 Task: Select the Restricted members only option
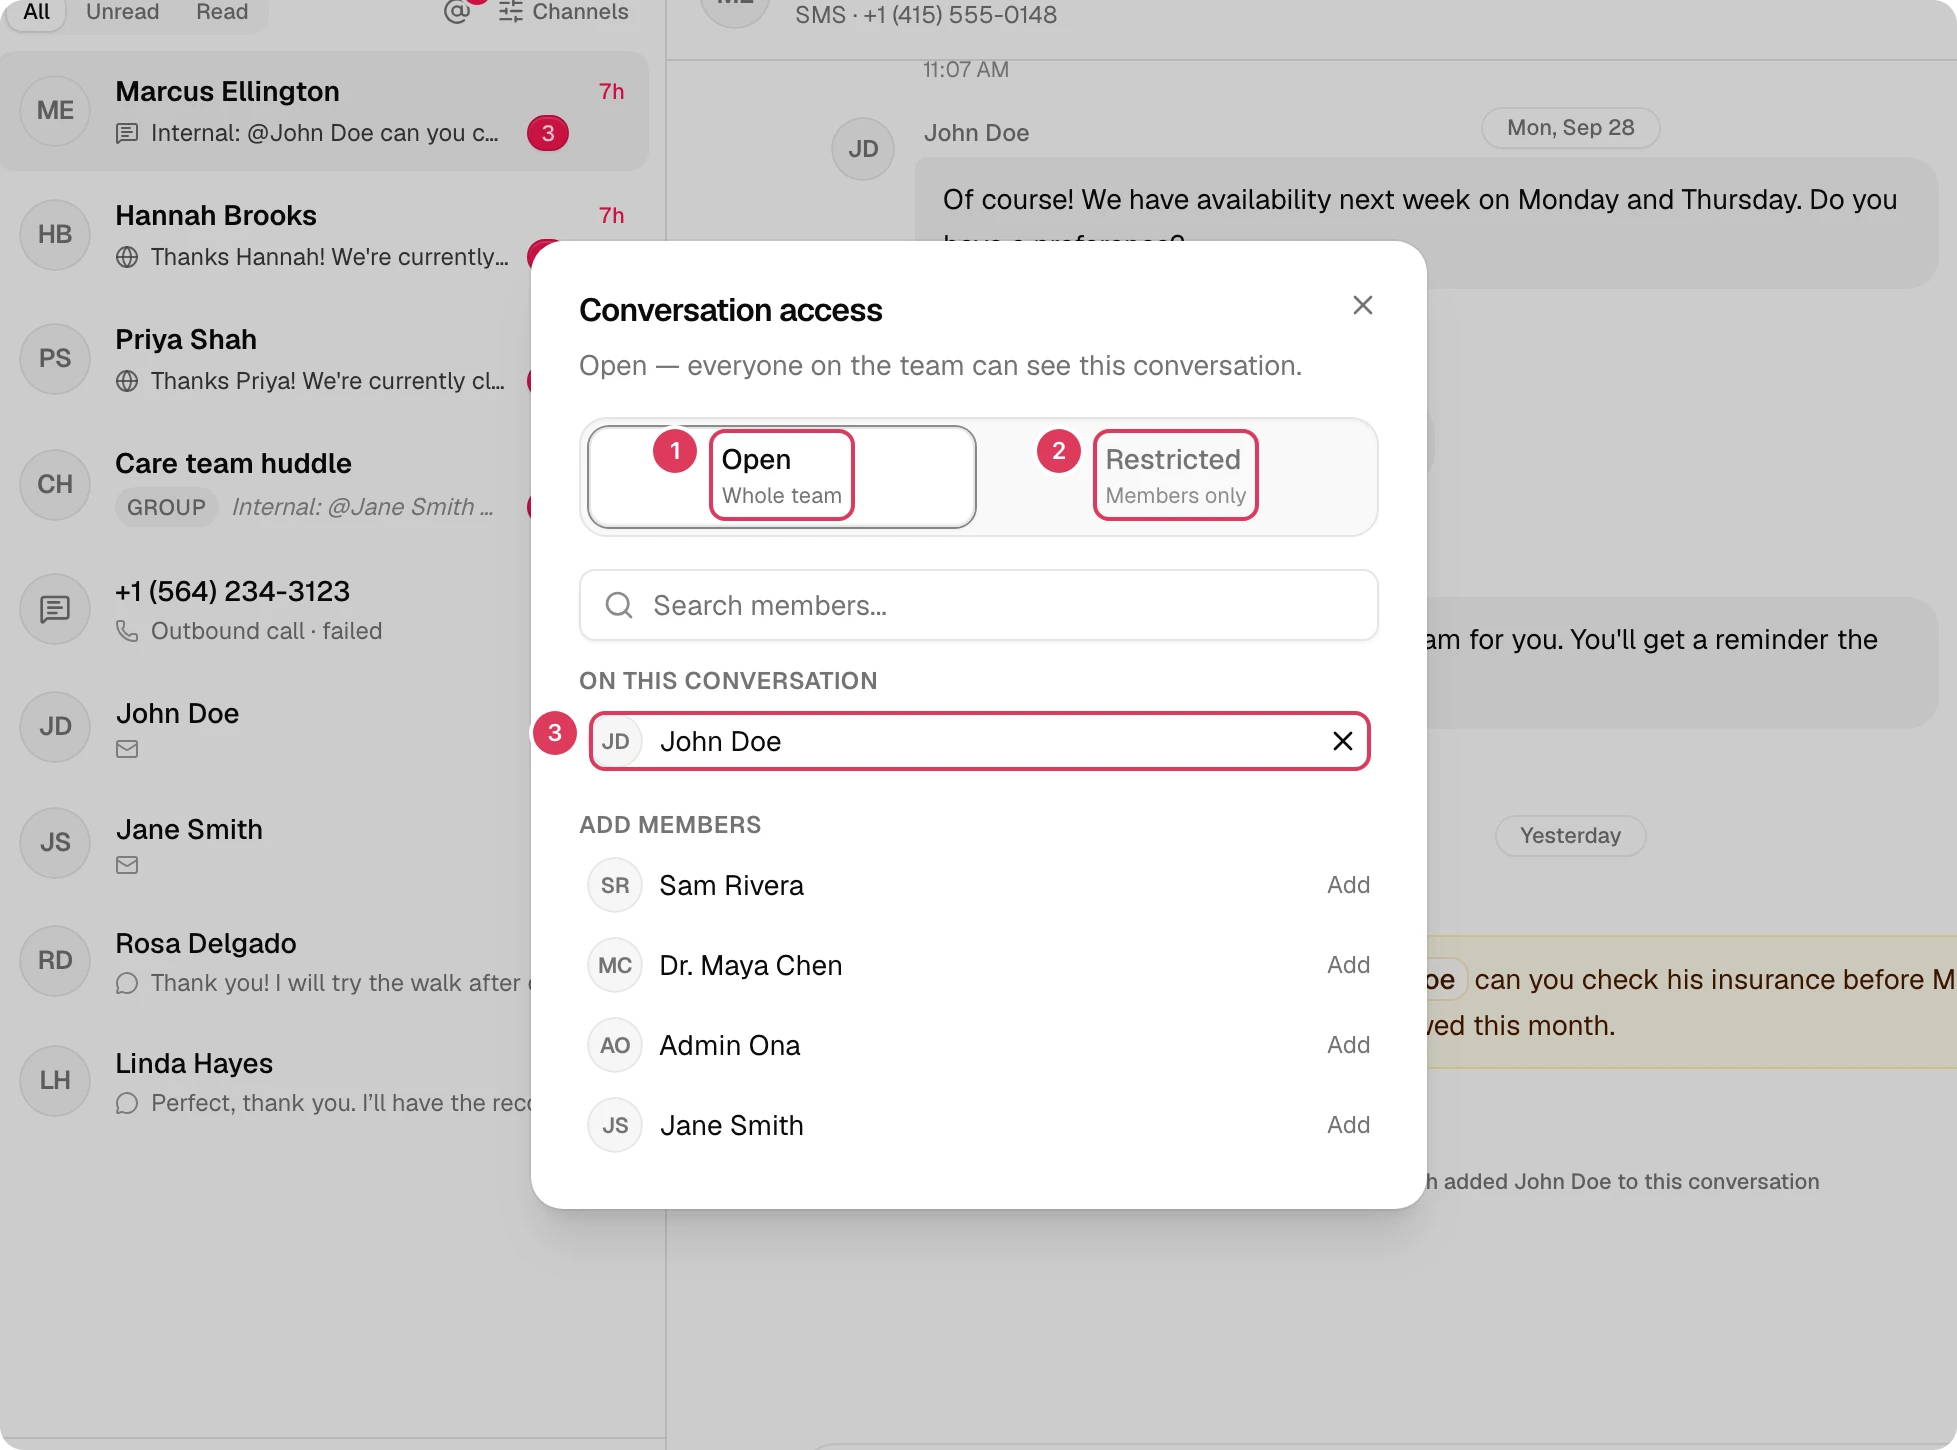(x=1176, y=476)
